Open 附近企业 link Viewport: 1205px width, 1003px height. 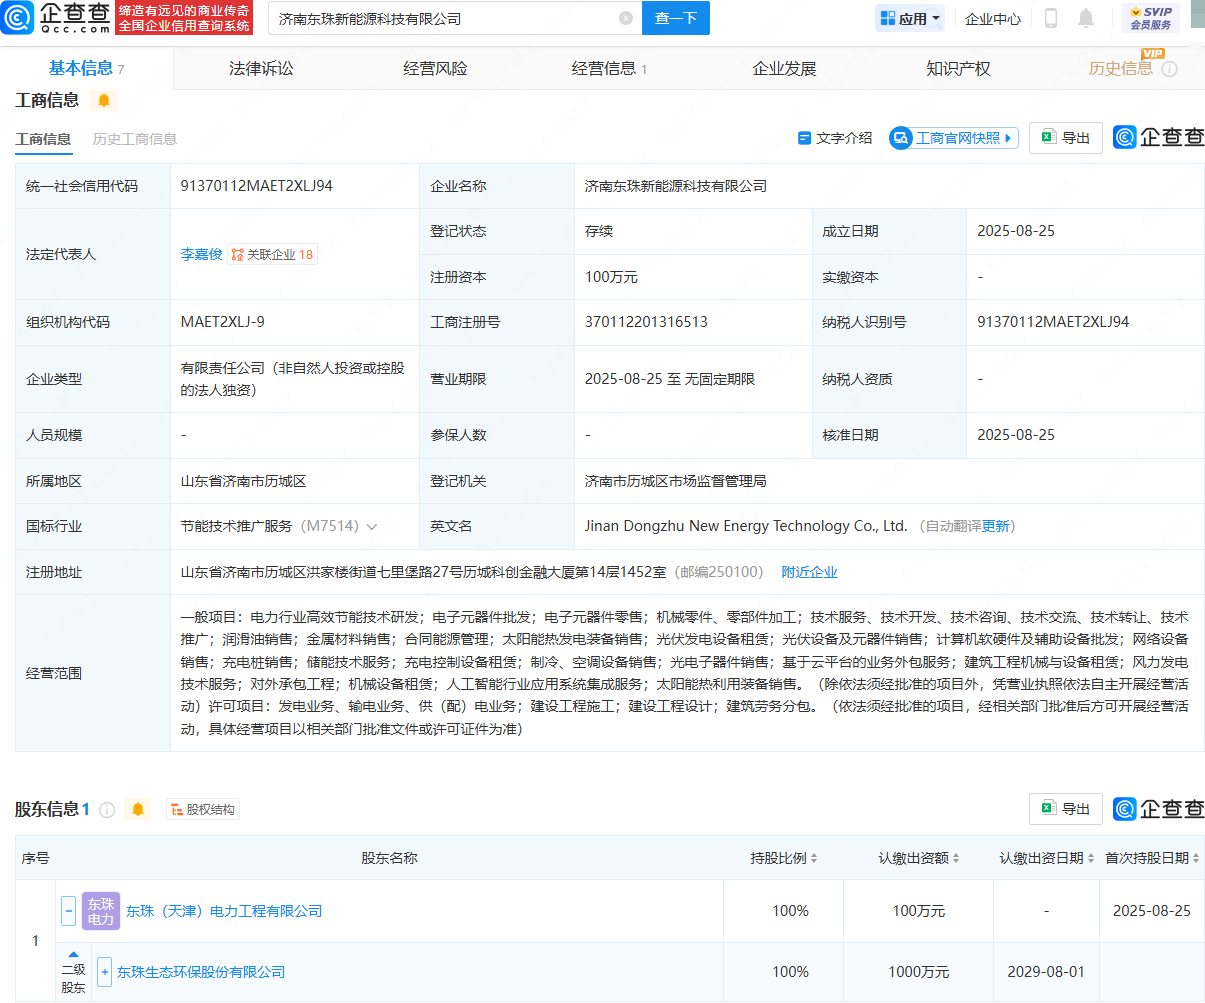[x=809, y=572]
